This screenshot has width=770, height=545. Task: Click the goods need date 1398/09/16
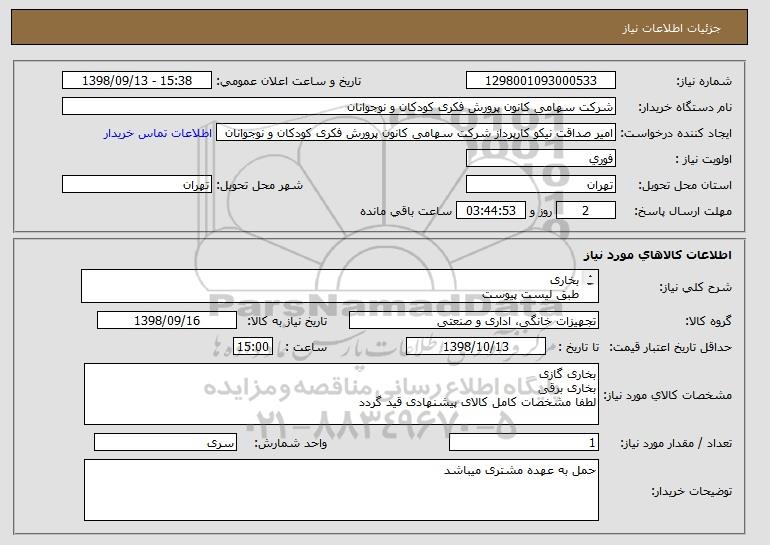(167, 321)
